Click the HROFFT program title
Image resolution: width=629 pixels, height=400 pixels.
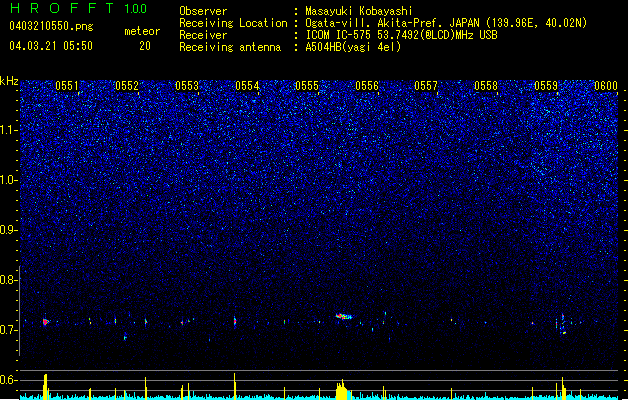pyautogui.click(x=63, y=8)
